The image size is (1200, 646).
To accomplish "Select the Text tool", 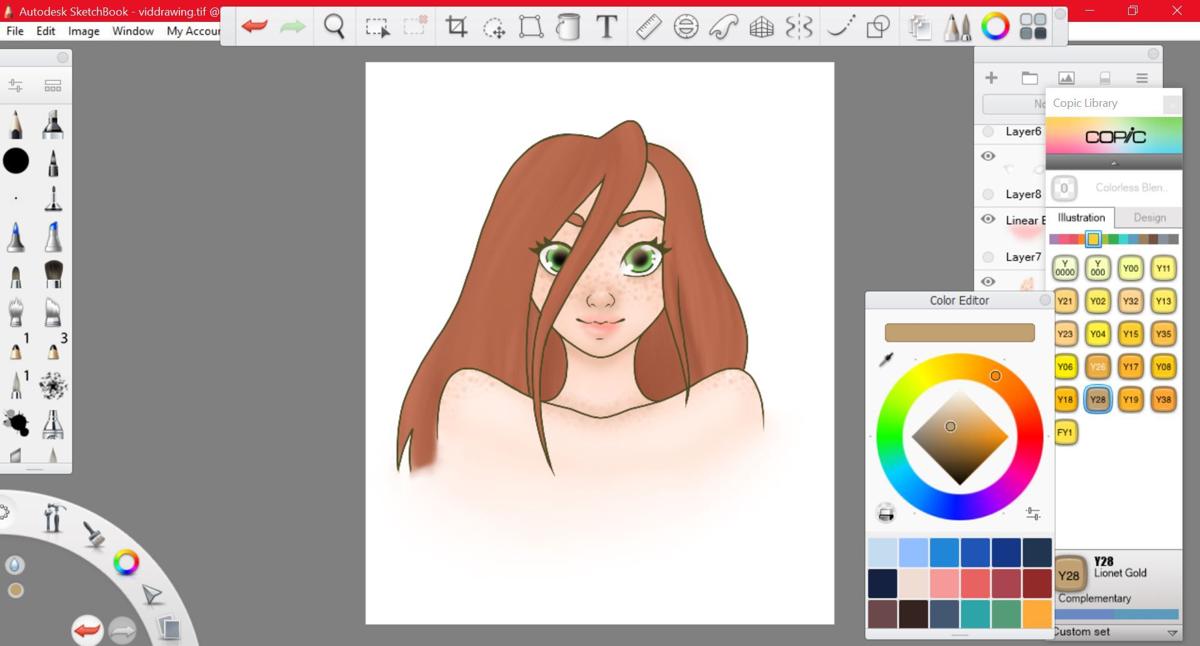I will pyautogui.click(x=606, y=27).
